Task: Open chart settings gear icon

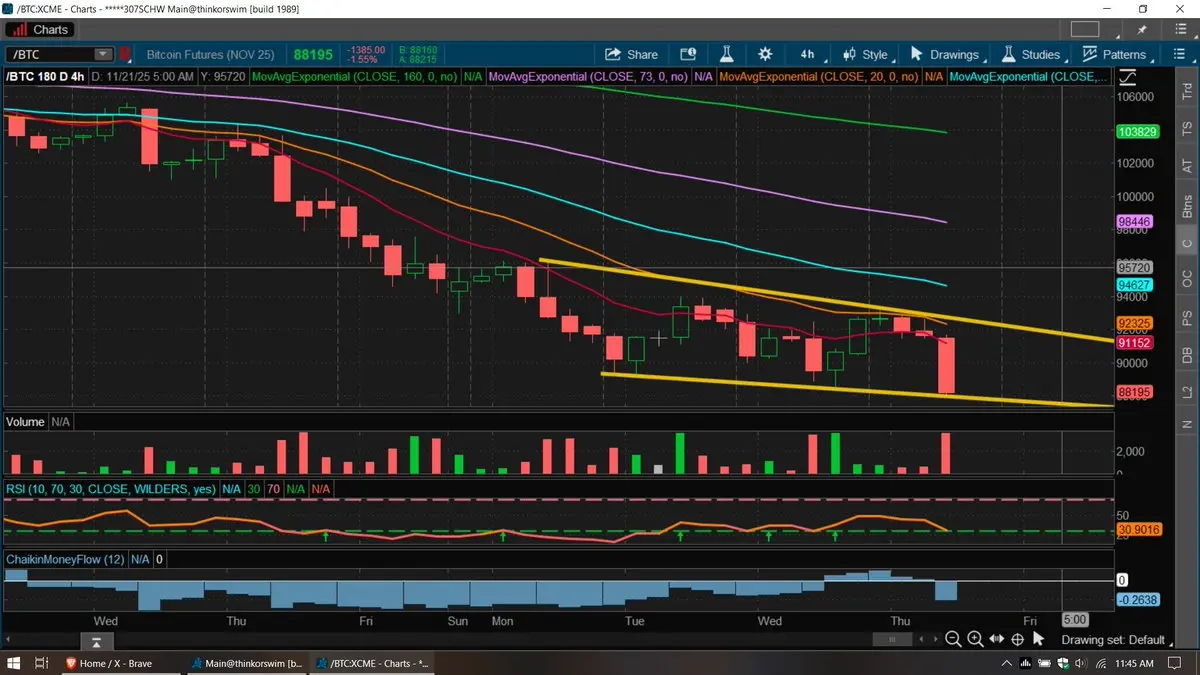Action: pyautogui.click(x=765, y=55)
